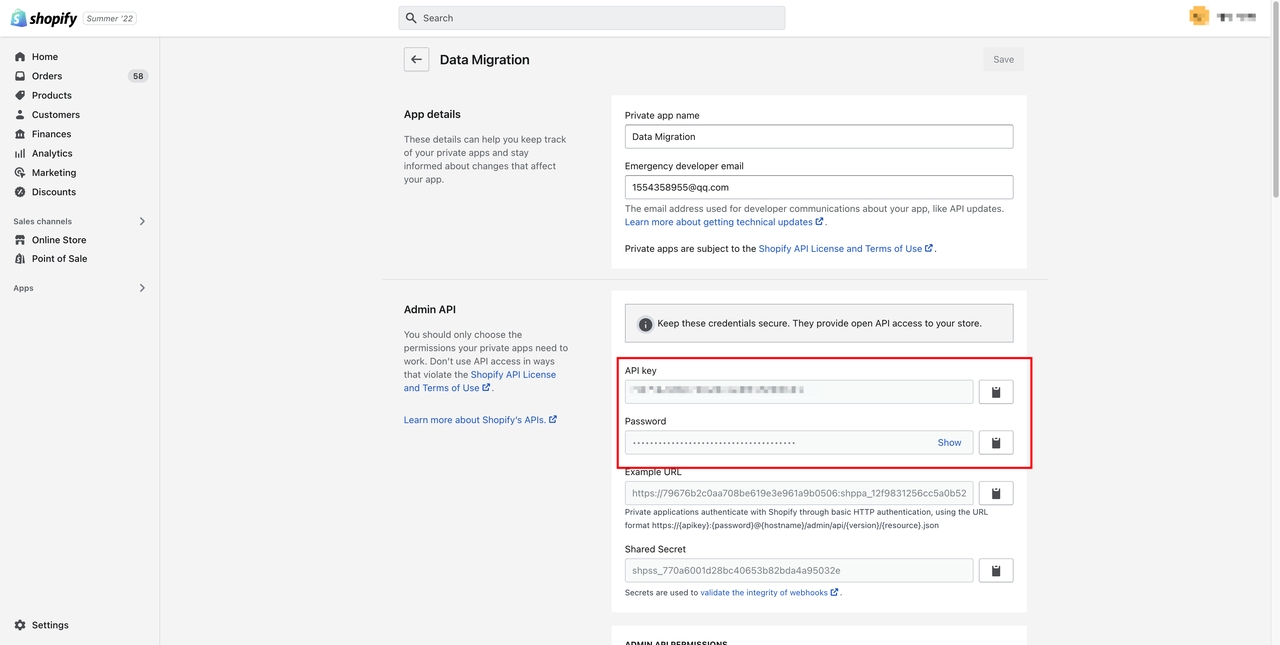This screenshot has height=645, width=1280.
Task: Click the Online Store storefront icon
Action: click(20, 240)
